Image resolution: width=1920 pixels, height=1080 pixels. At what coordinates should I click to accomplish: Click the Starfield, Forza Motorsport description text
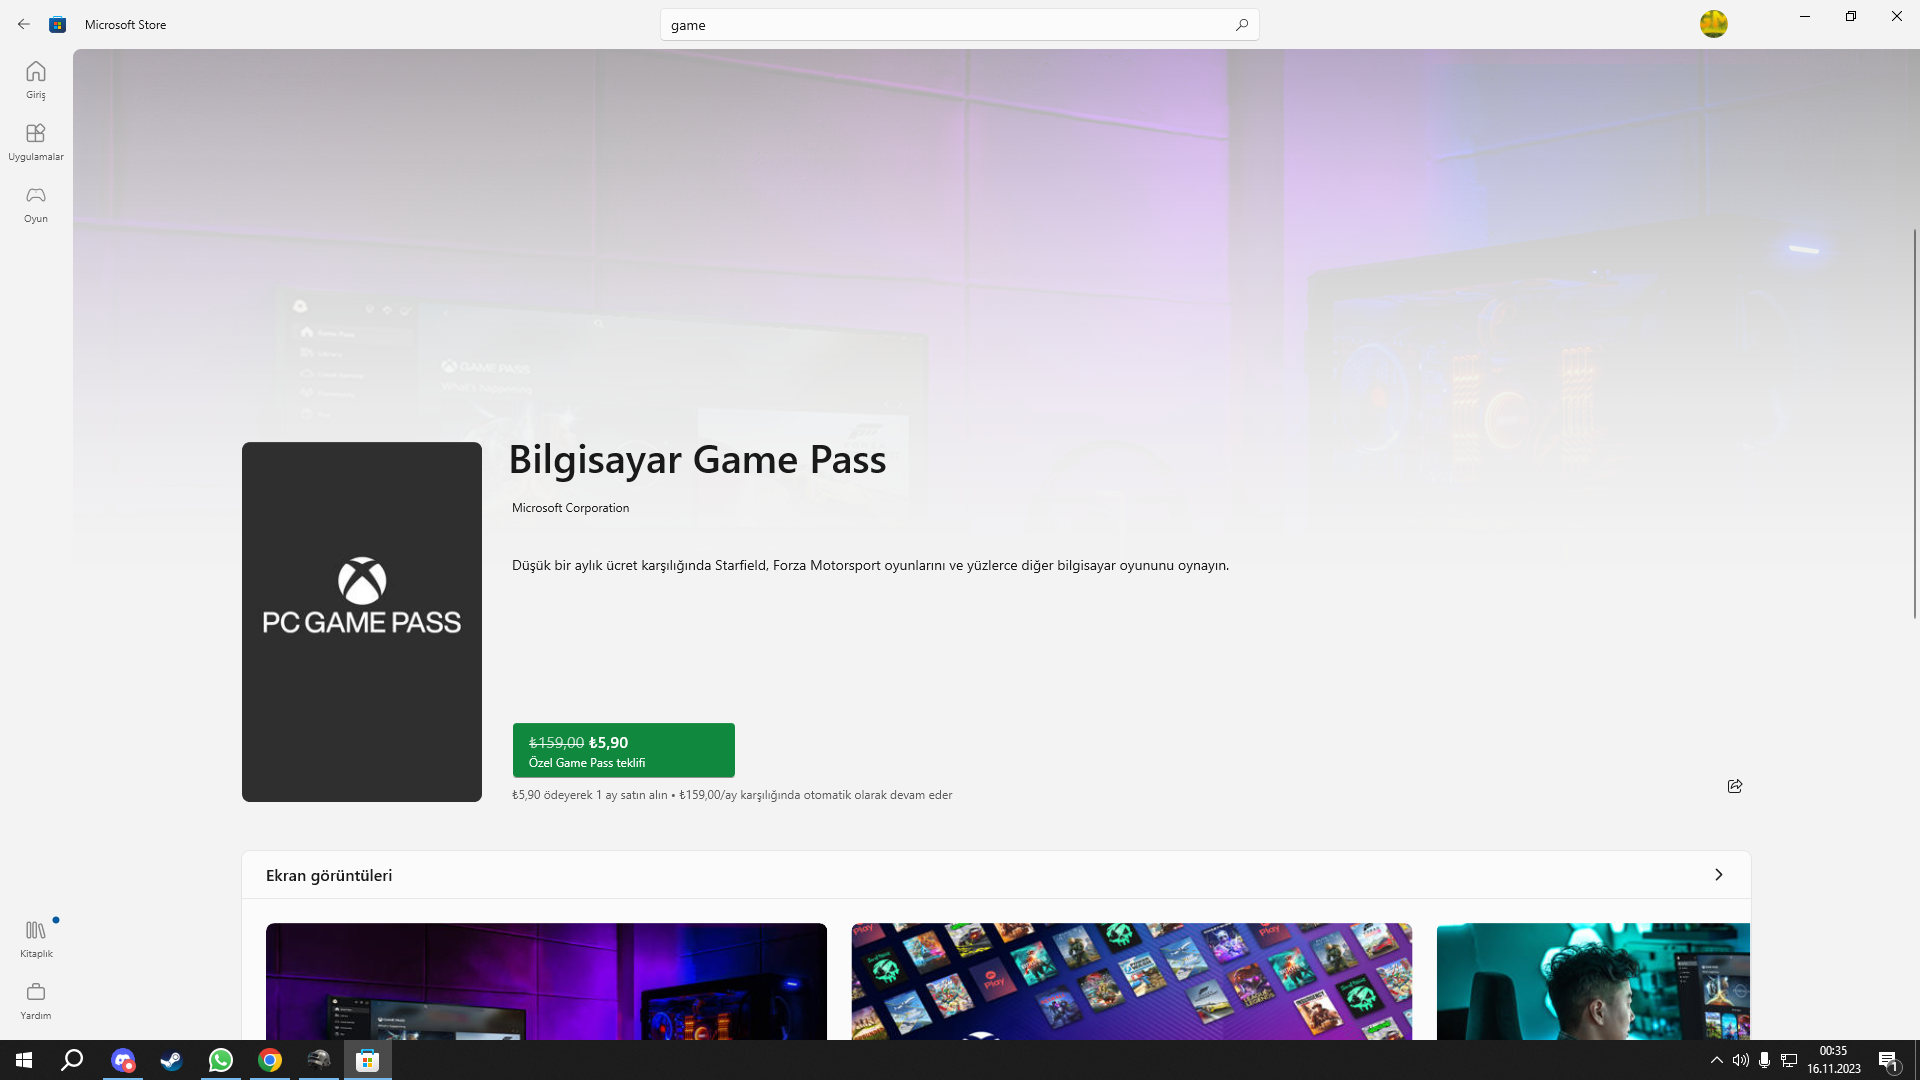click(x=870, y=565)
